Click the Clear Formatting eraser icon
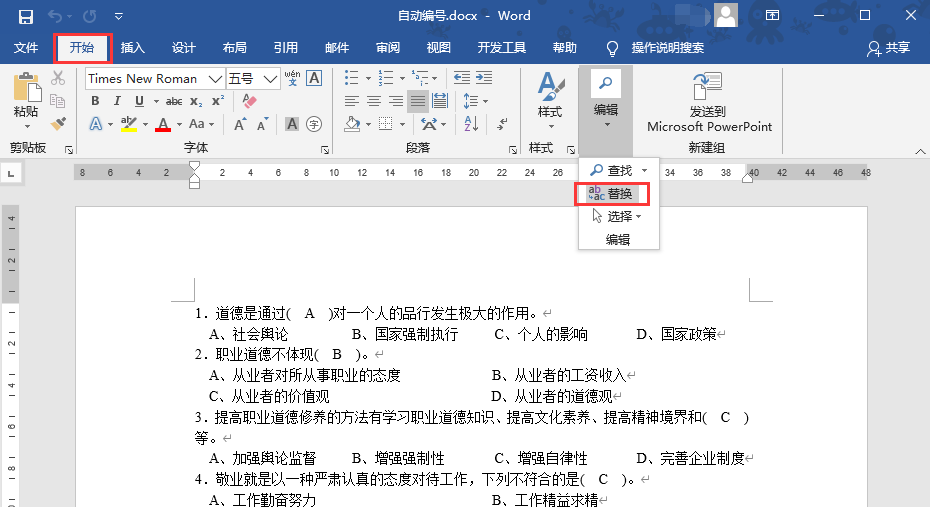This screenshot has width=930, height=507. point(250,101)
